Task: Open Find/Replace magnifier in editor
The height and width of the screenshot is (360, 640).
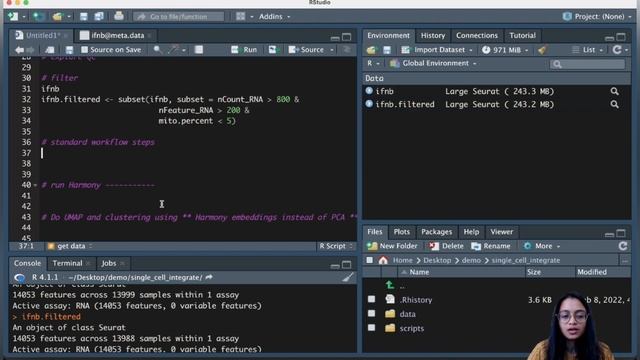Action: point(157,50)
